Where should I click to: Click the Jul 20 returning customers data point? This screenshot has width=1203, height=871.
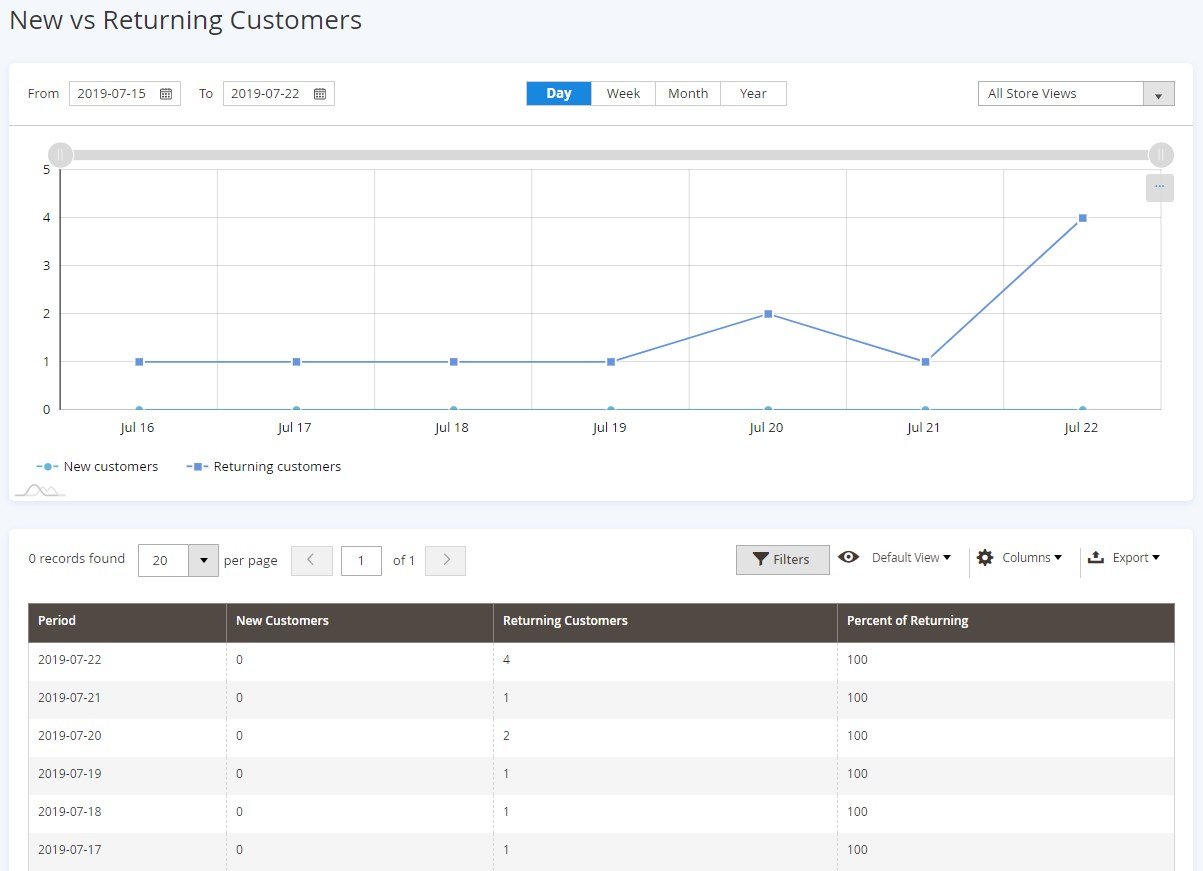point(768,314)
